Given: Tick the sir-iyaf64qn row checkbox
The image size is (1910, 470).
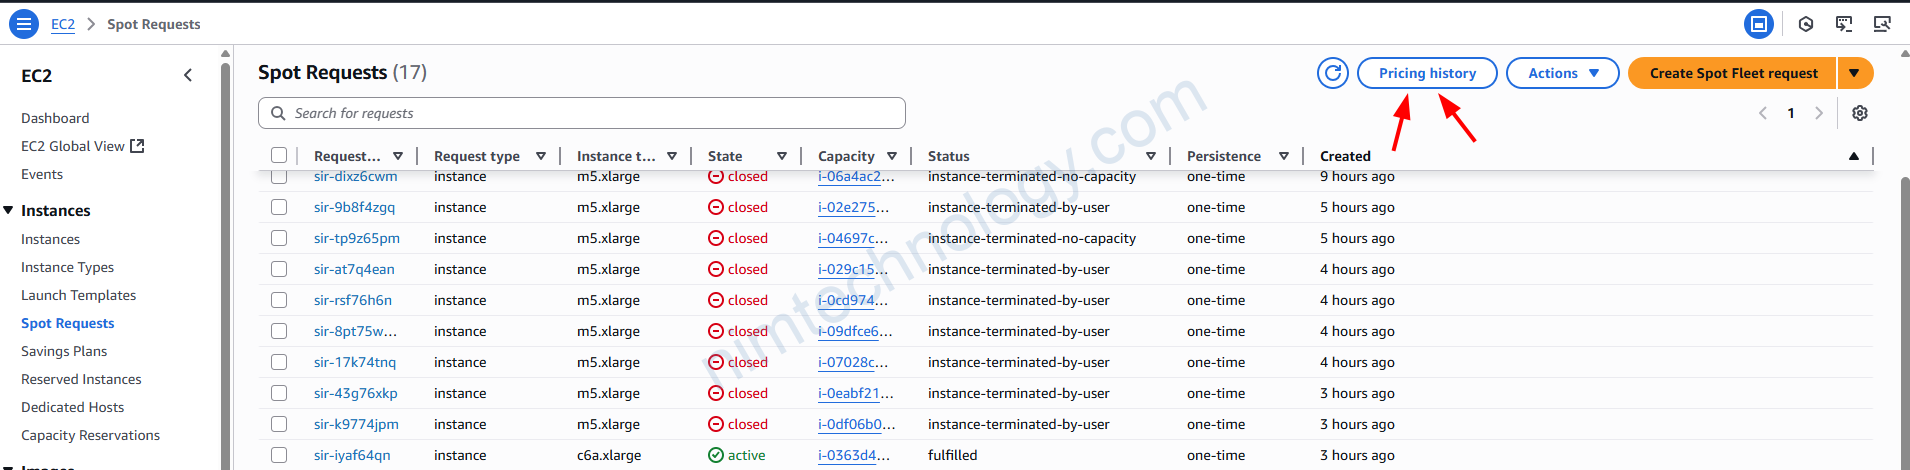Looking at the screenshot, I should [x=279, y=455].
